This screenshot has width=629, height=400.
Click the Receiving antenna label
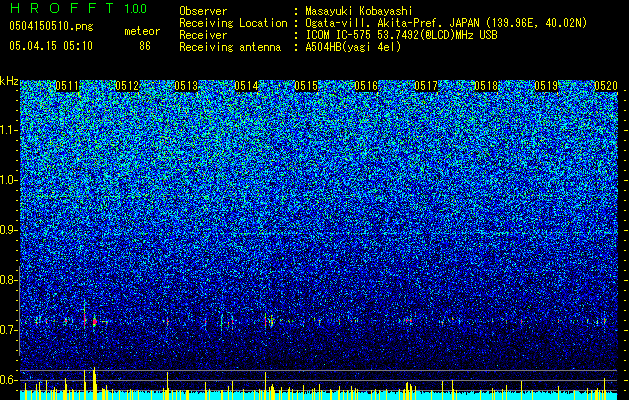(x=230, y=47)
